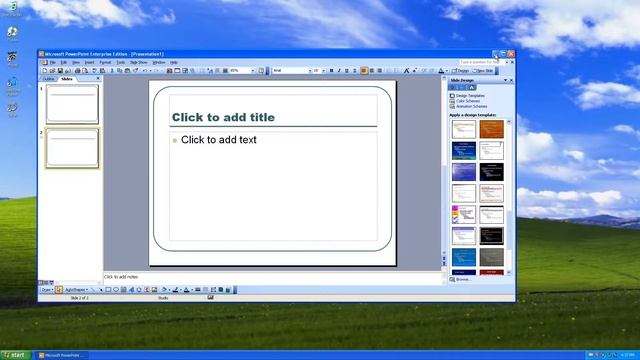Select the Line drawing tool
Image resolution: width=640 pixels, height=360 pixels.
[x=93, y=290]
